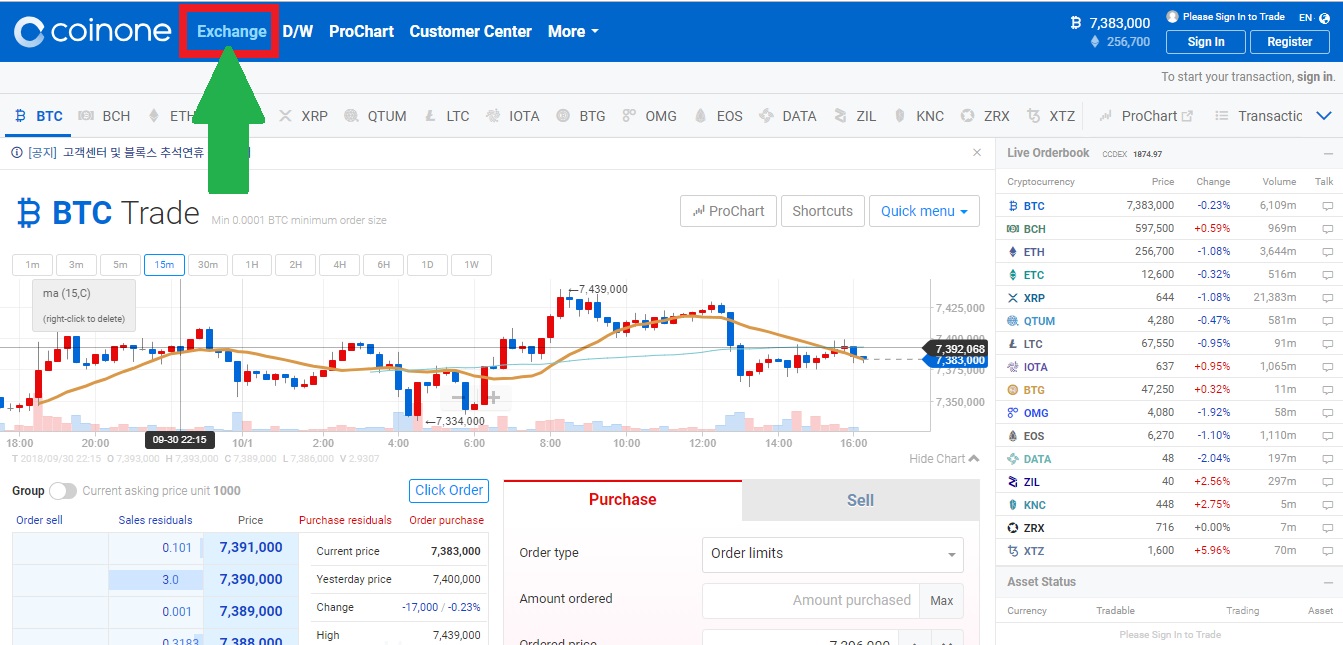Open talk chat for the EOS orderbook row
Image resolution: width=1343 pixels, height=645 pixels.
(x=1327, y=436)
